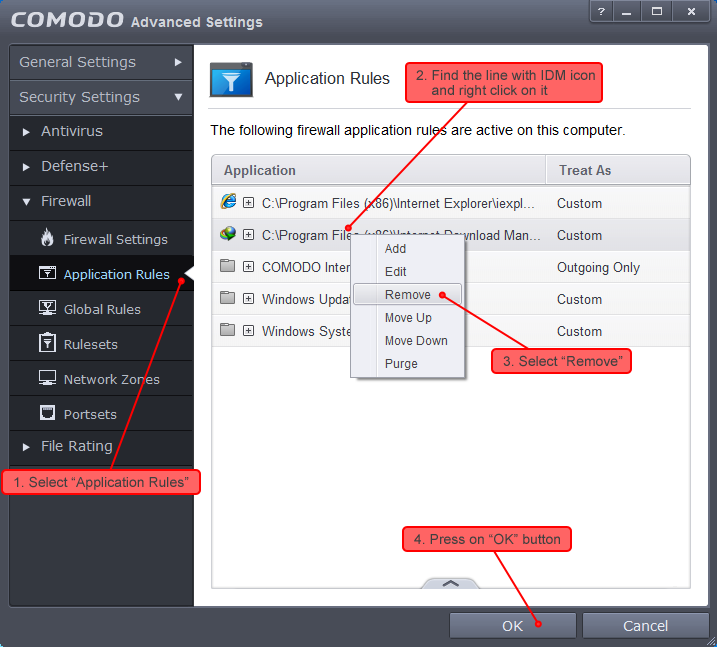Select Remove in the context menu
The width and height of the screenshot is (717, 647).
(x=407, y=294)
